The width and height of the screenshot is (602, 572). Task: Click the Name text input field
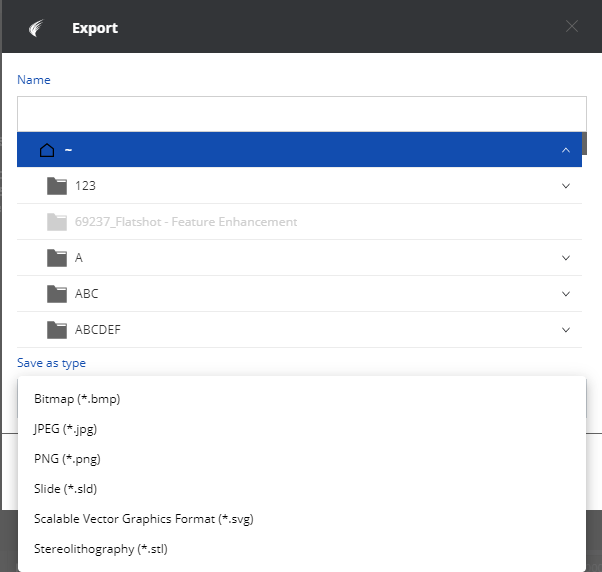click(x=300, y=112)
